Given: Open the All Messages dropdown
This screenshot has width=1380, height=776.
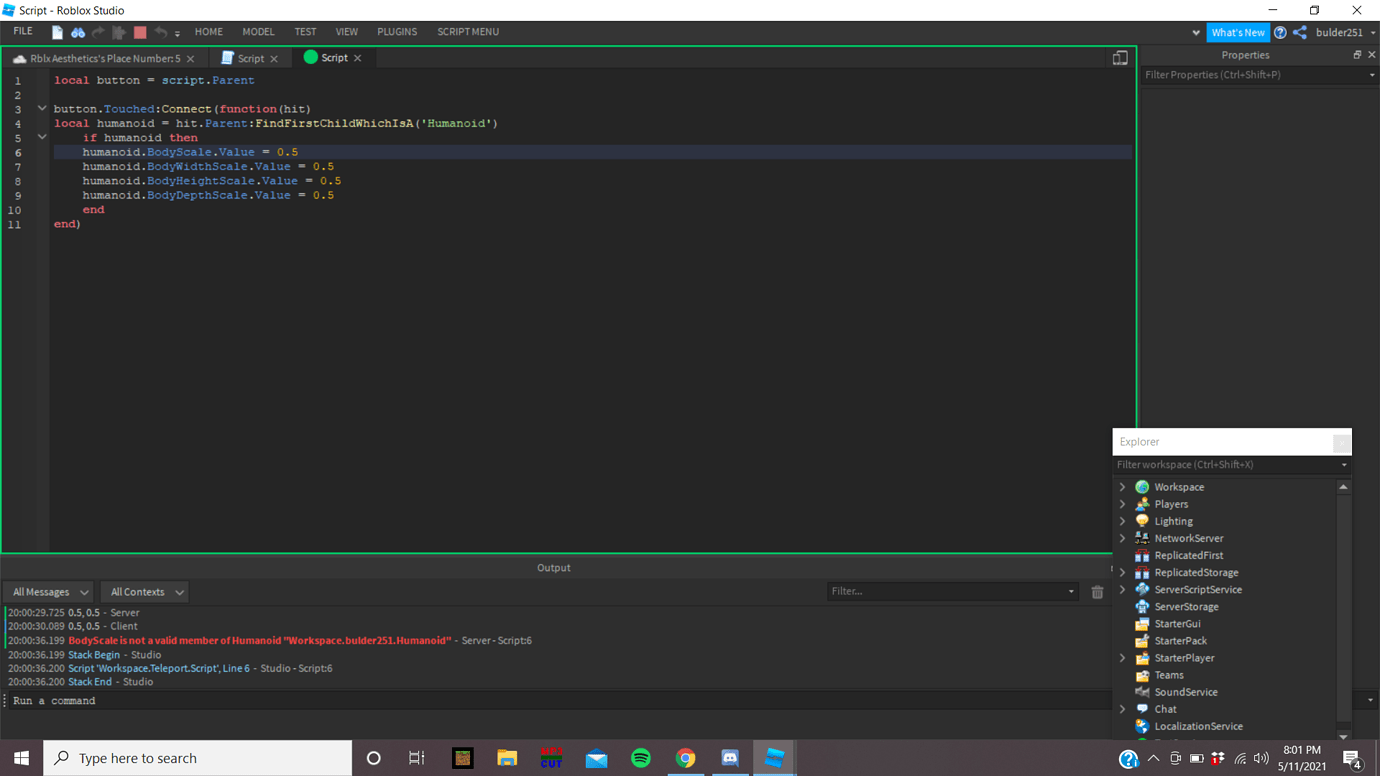Looking at the screenshot, I should pos(47,591).
